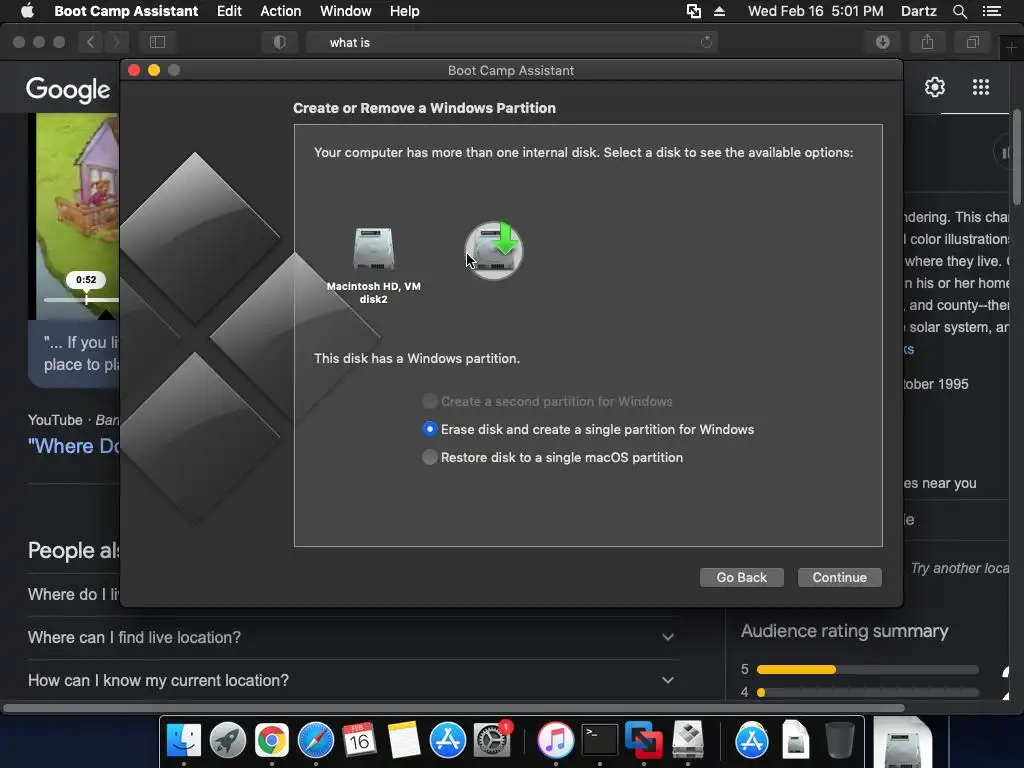Open a new tab in Safari
The image size is (1024, 768).
coord(1012,47)
